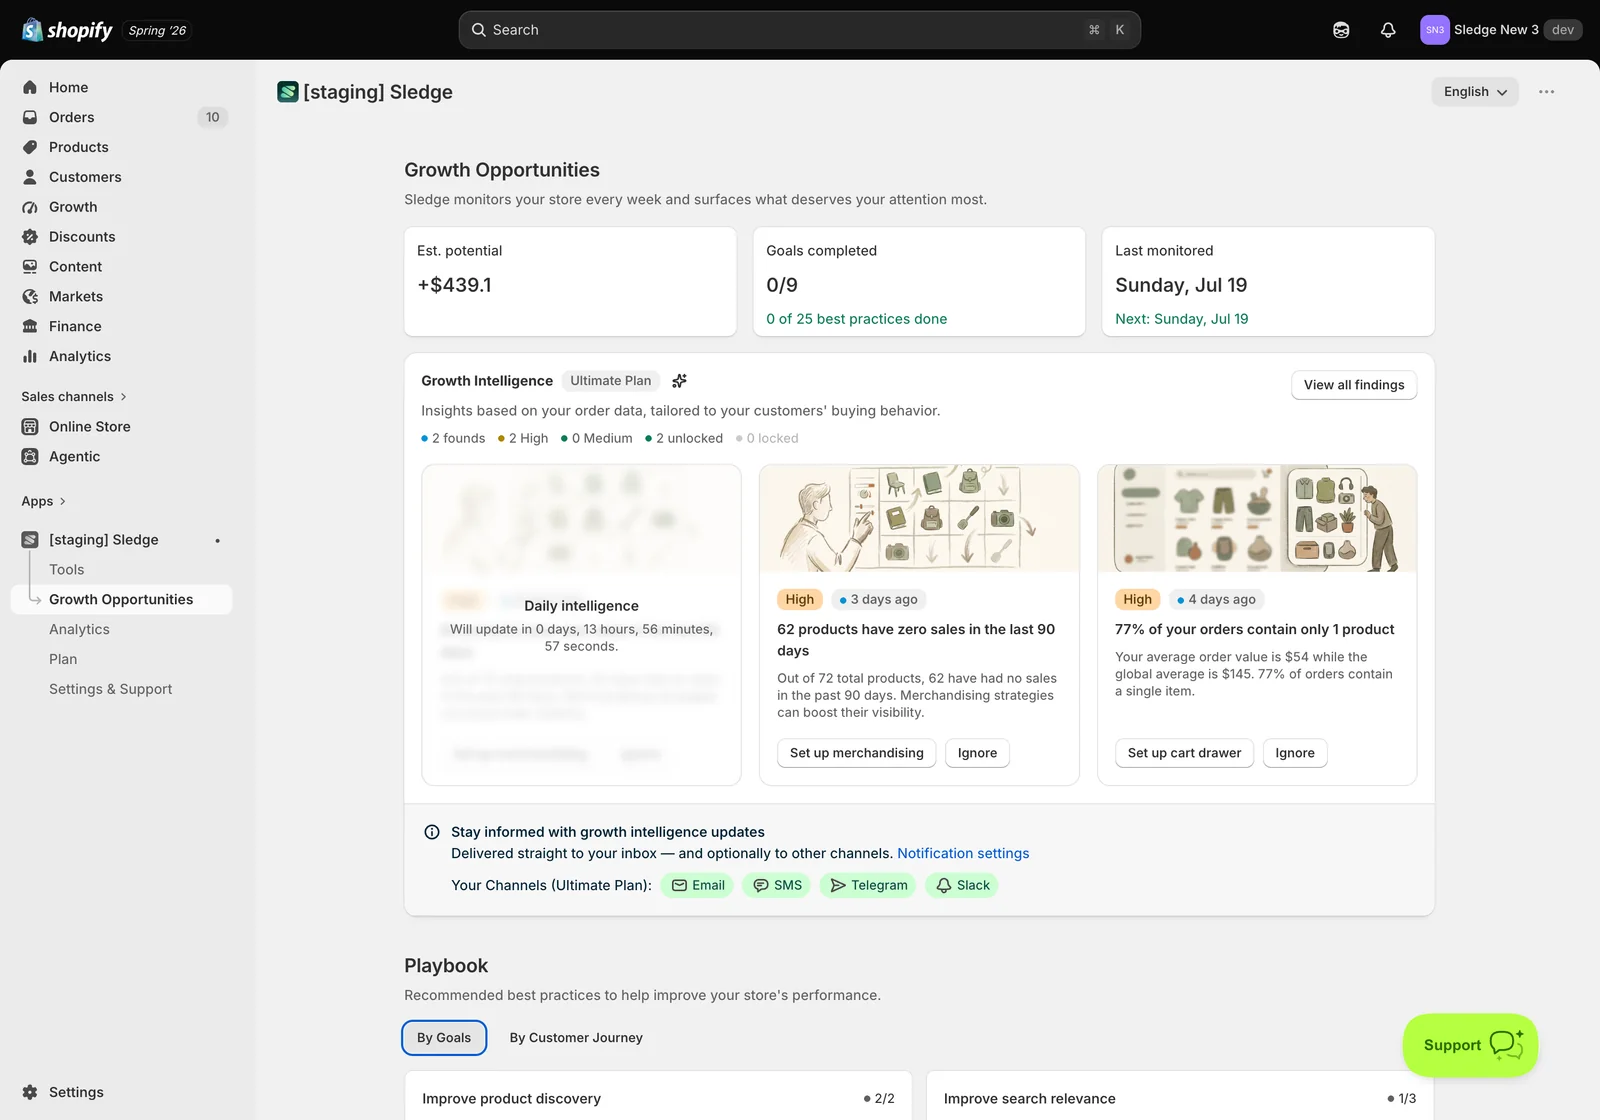This screenshot has height=1120, width=1600.
Task: Open the Notification settings link
Action: coord(963,854)
